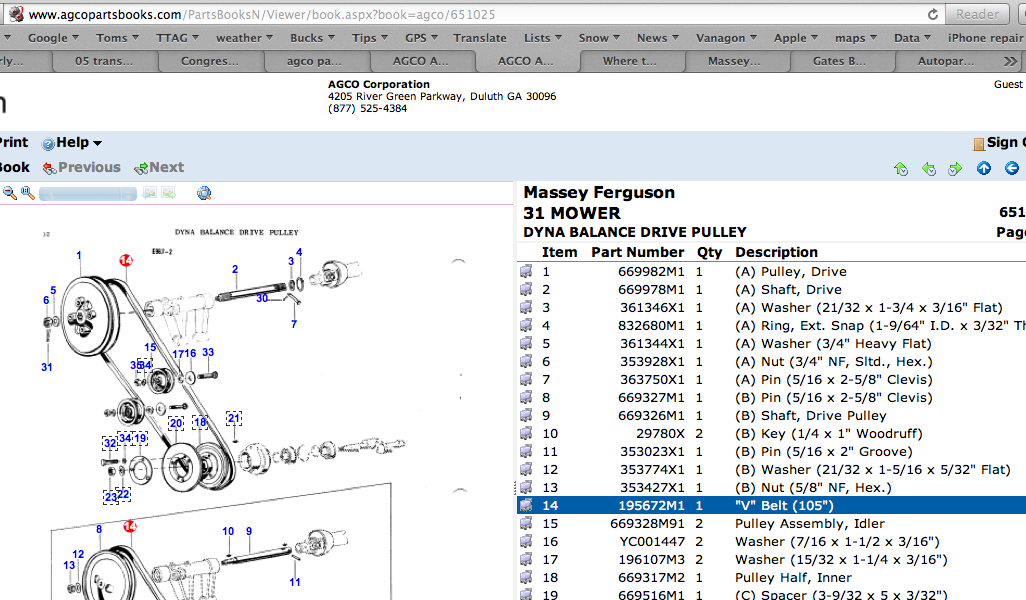Show hidden tabs with the overflow chevron

[1010, 61]
